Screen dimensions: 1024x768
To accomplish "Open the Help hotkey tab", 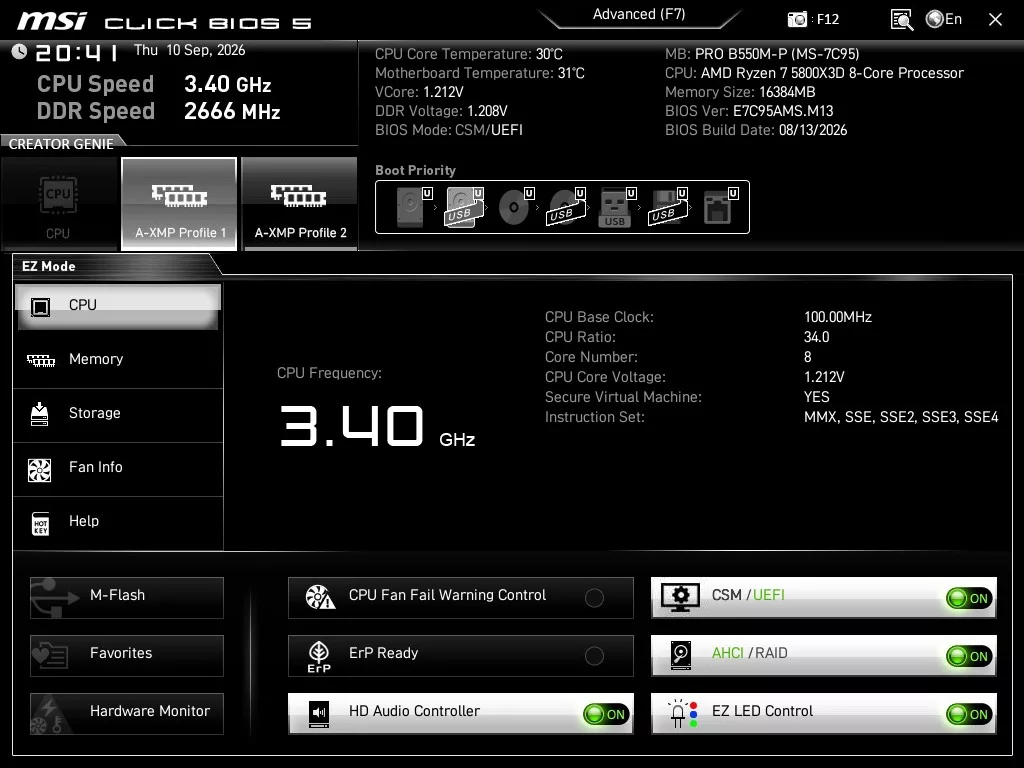I will coord(118,522).
